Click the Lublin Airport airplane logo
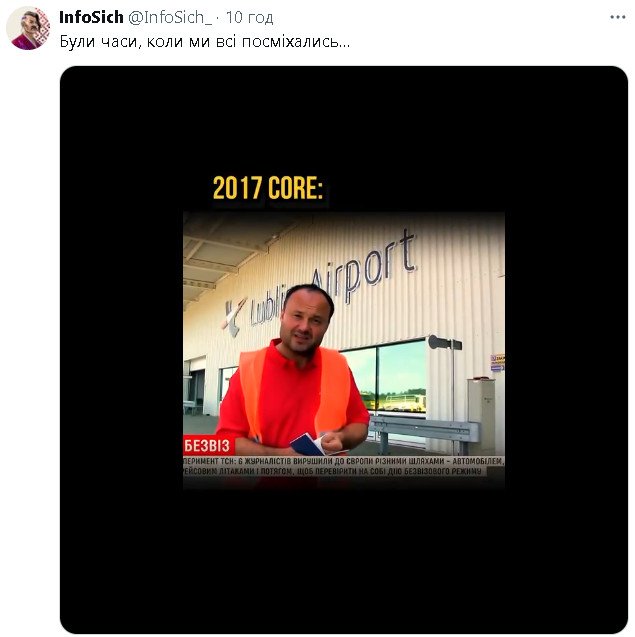This screenshot has width=635, height=637. [x=234, y=317]
